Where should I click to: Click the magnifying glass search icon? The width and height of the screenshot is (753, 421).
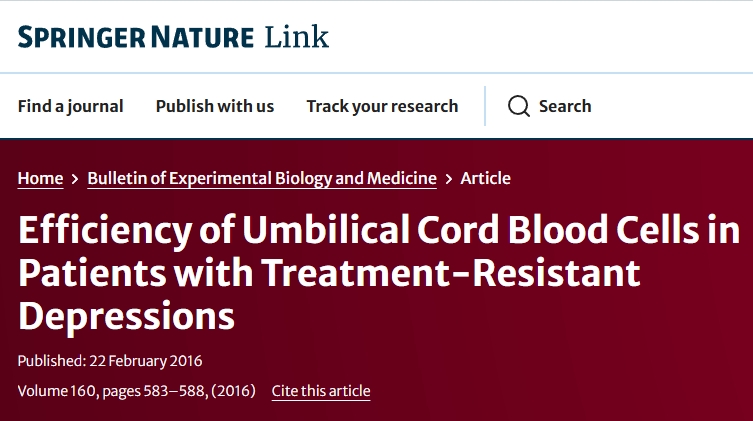tap(518, 106)
